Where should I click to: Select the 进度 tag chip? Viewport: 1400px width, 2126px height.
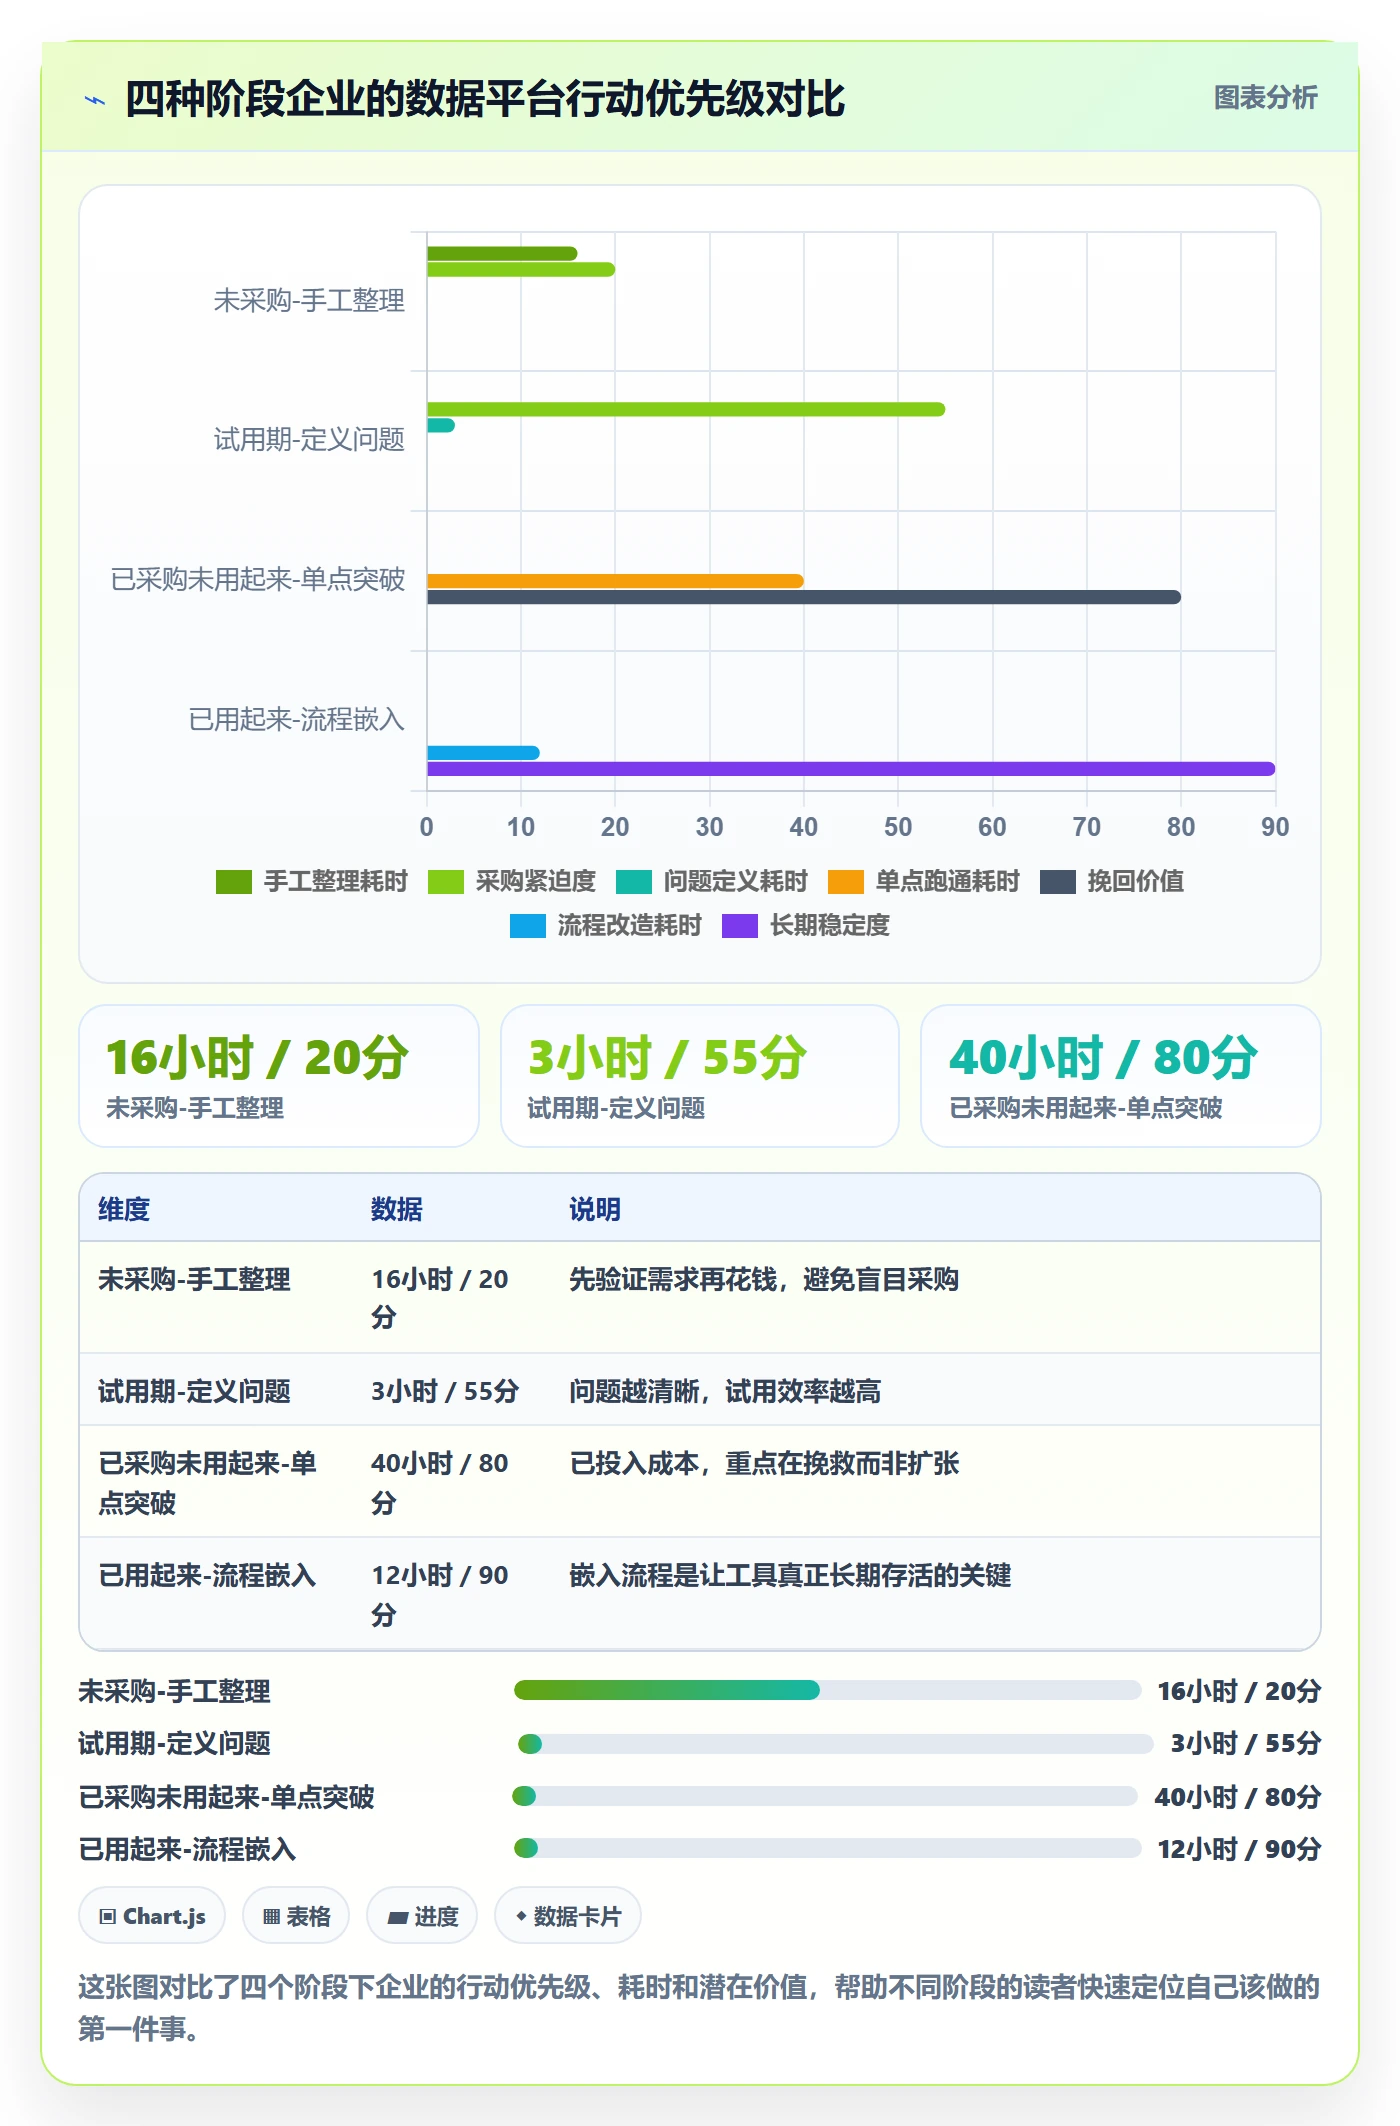pyautogui.click(x=422, y=1916)
